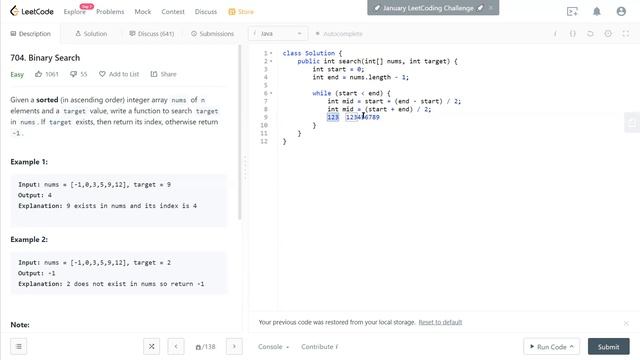Viewport: 640px width, 360px height.
Task: Collapse line 1 class fold arrow
Action: [x=271, y=53]
